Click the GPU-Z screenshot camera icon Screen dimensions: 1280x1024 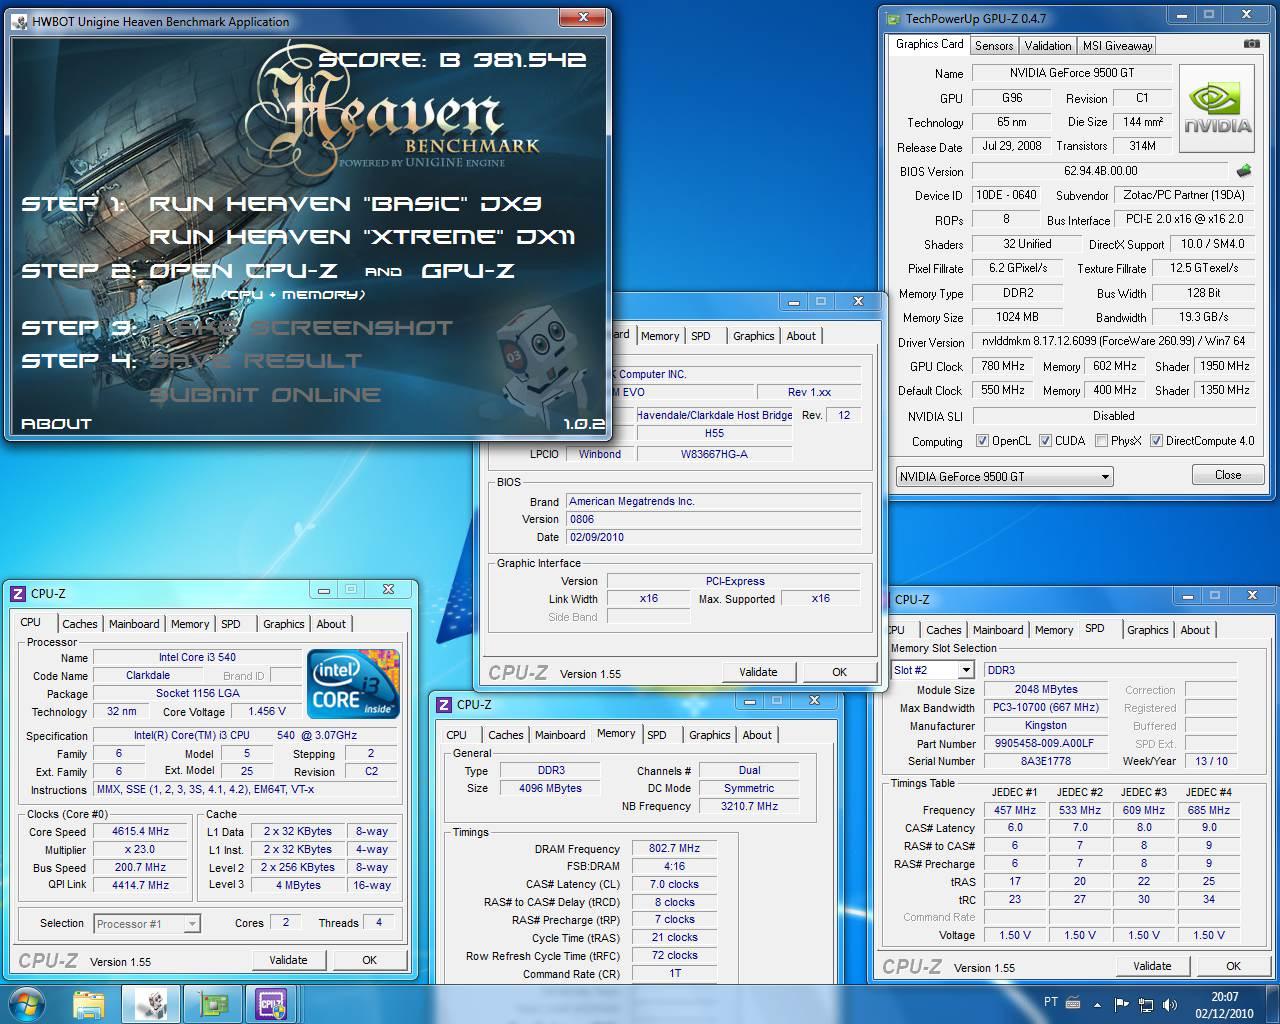pos(1251,44)
